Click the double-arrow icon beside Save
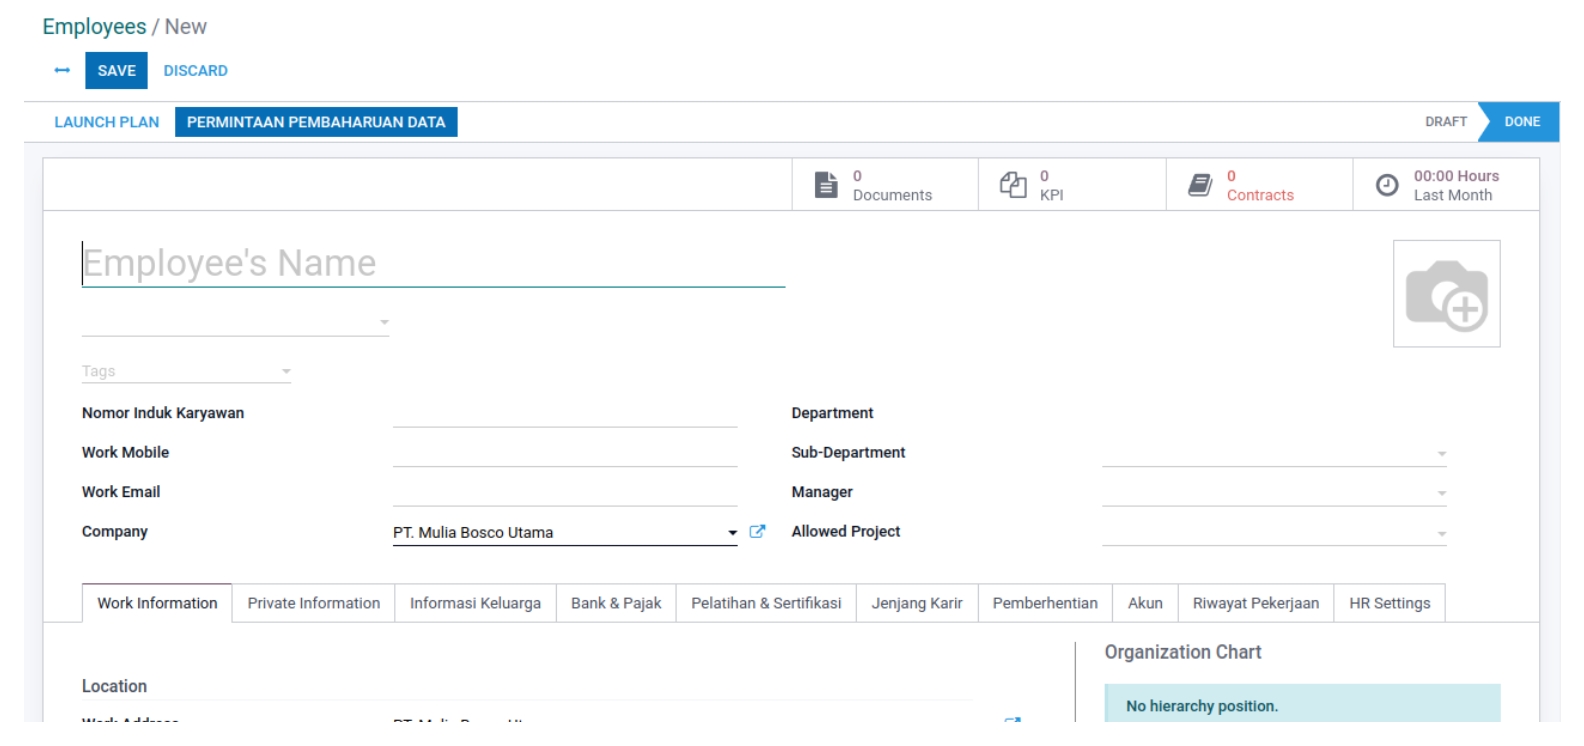This screenshot has height=746, width=1584. coord(62,71)
